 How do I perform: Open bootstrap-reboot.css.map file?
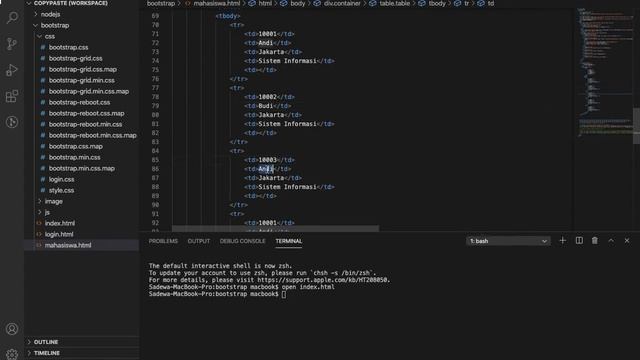(x=86, y=113)
